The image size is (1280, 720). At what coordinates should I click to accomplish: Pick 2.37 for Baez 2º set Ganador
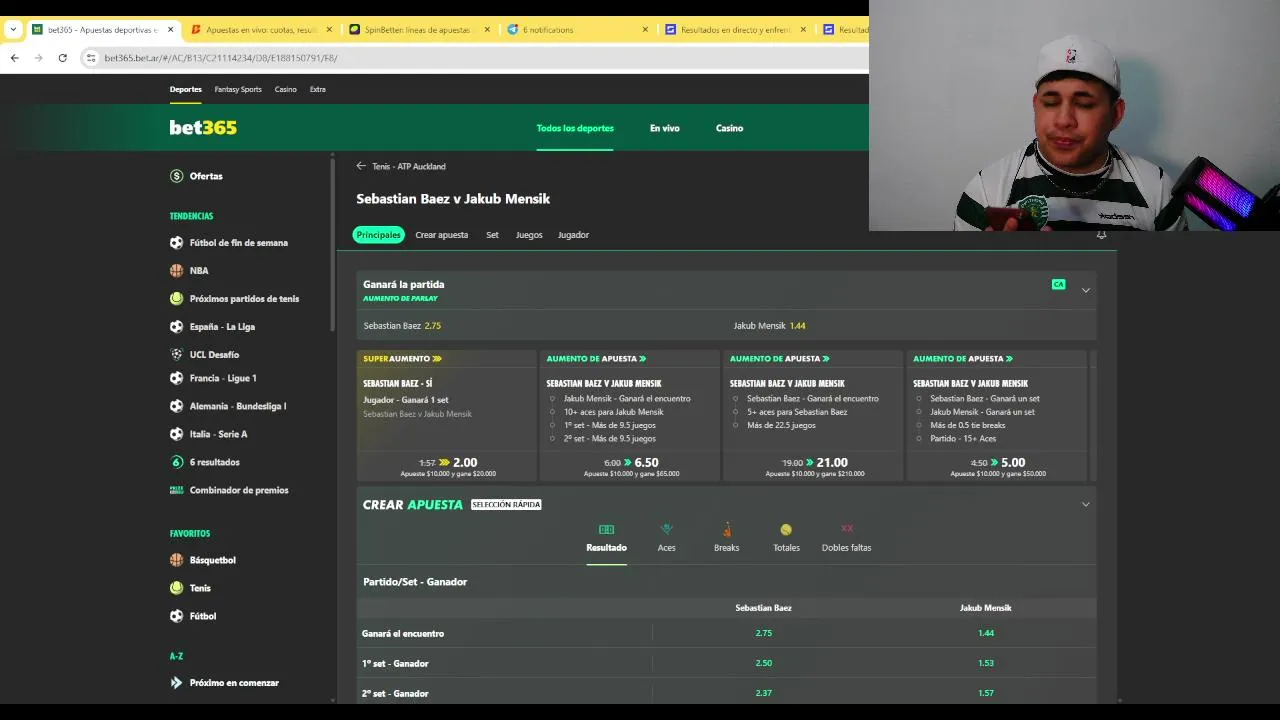[x=764, y=693]
